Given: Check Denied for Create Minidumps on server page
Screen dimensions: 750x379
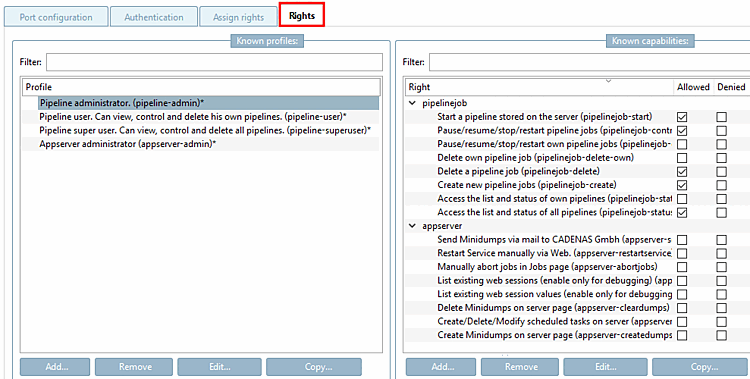Looking at the screenshot, I should [x=721, y=335].
